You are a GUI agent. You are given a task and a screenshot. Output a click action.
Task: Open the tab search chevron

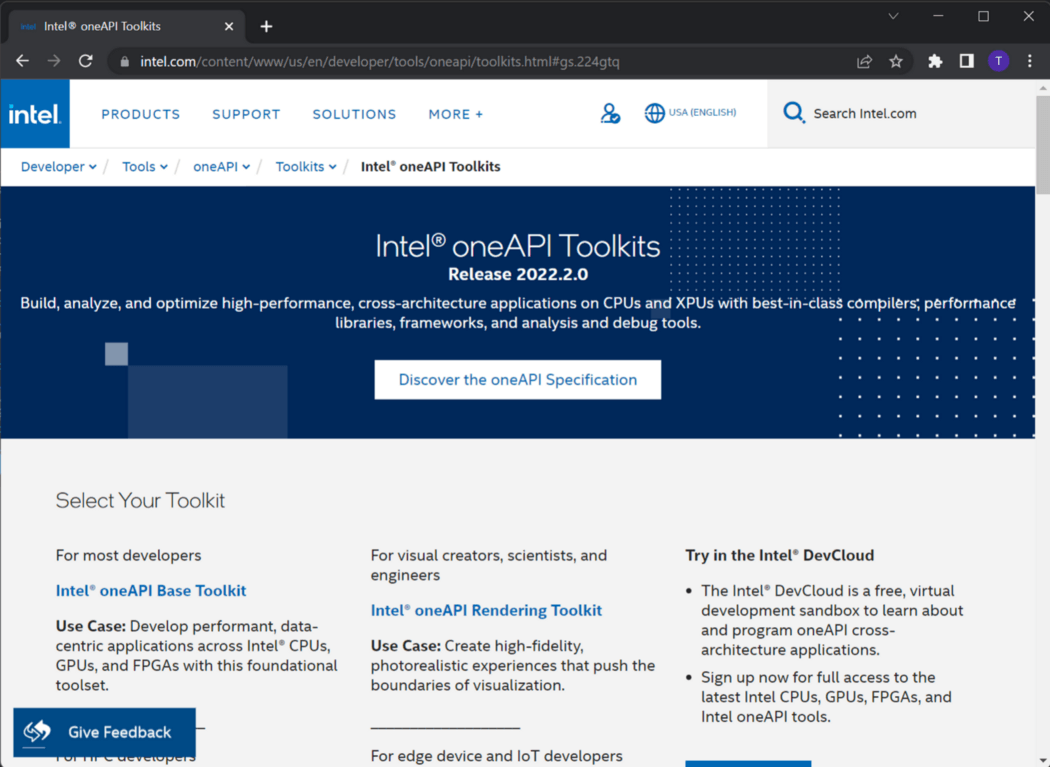click(x=893, y=16)
